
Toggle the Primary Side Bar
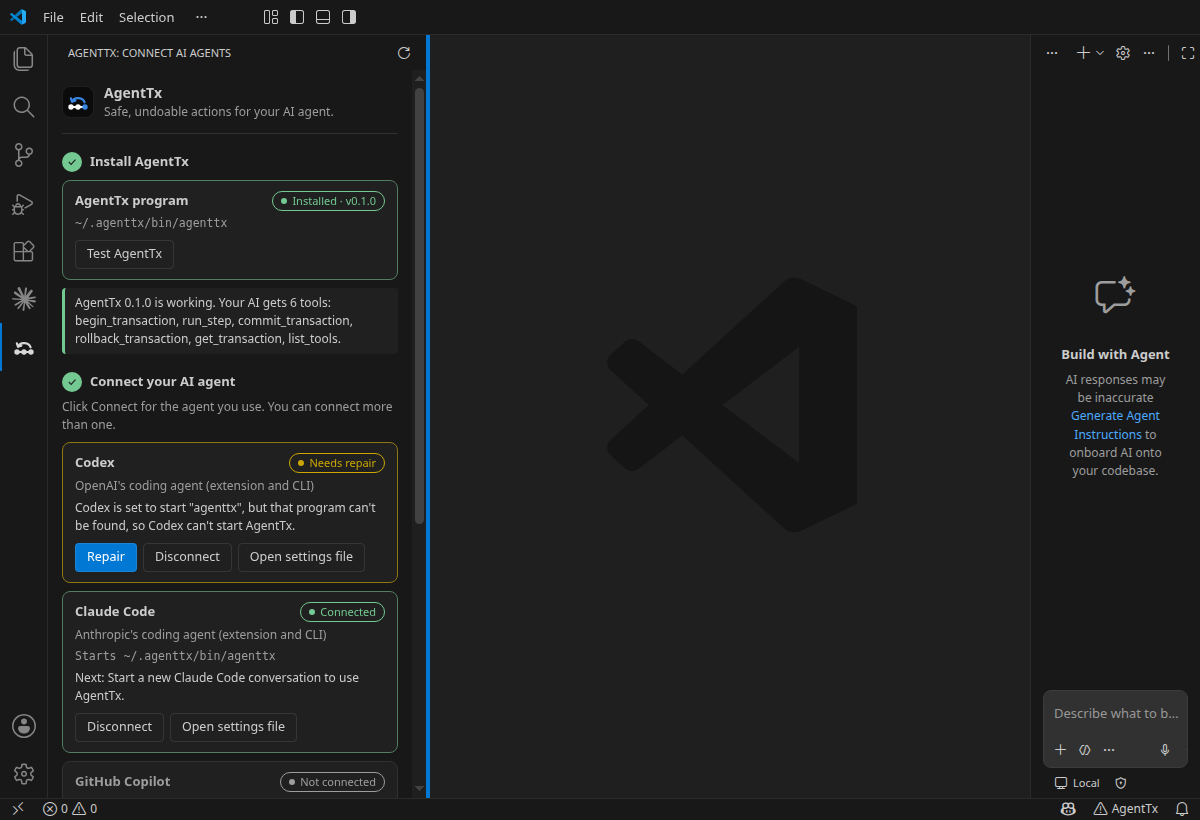[x=297, y=17]
